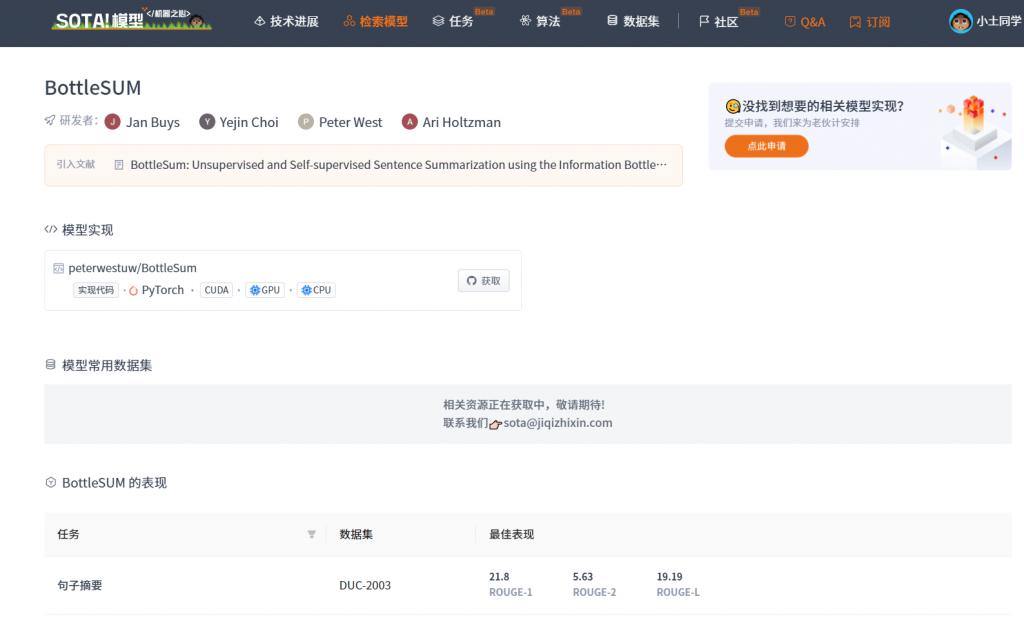Select the CUDA tag
The width and height of the screenshot is (1024, 623).
click(217, 290)
